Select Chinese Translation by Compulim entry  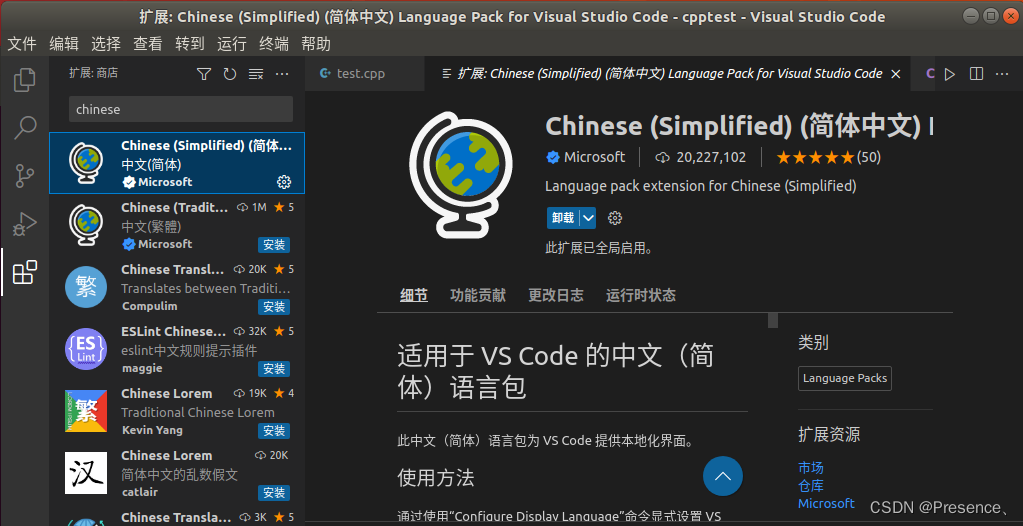click(177, 287)
